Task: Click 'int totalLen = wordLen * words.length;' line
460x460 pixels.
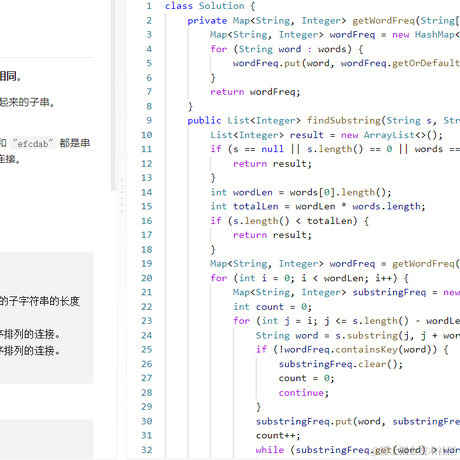Action: coord(318,206)
